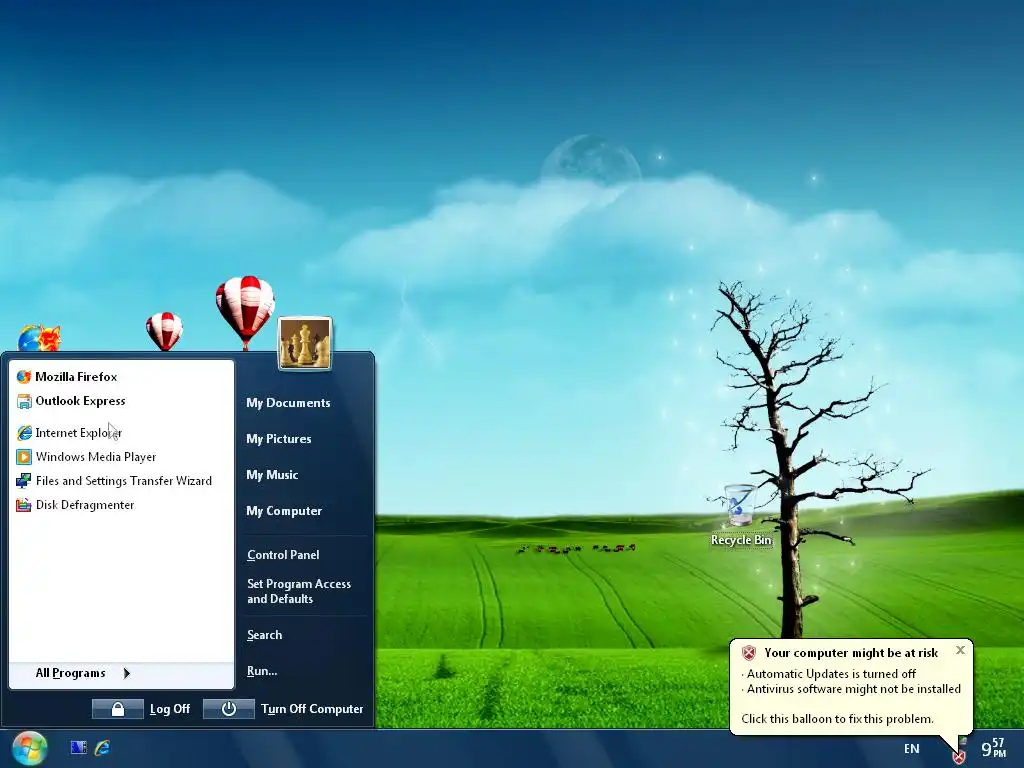The image size is (1024, 768).
Task: Click the power Turn Off icon button
Action: 229,709
